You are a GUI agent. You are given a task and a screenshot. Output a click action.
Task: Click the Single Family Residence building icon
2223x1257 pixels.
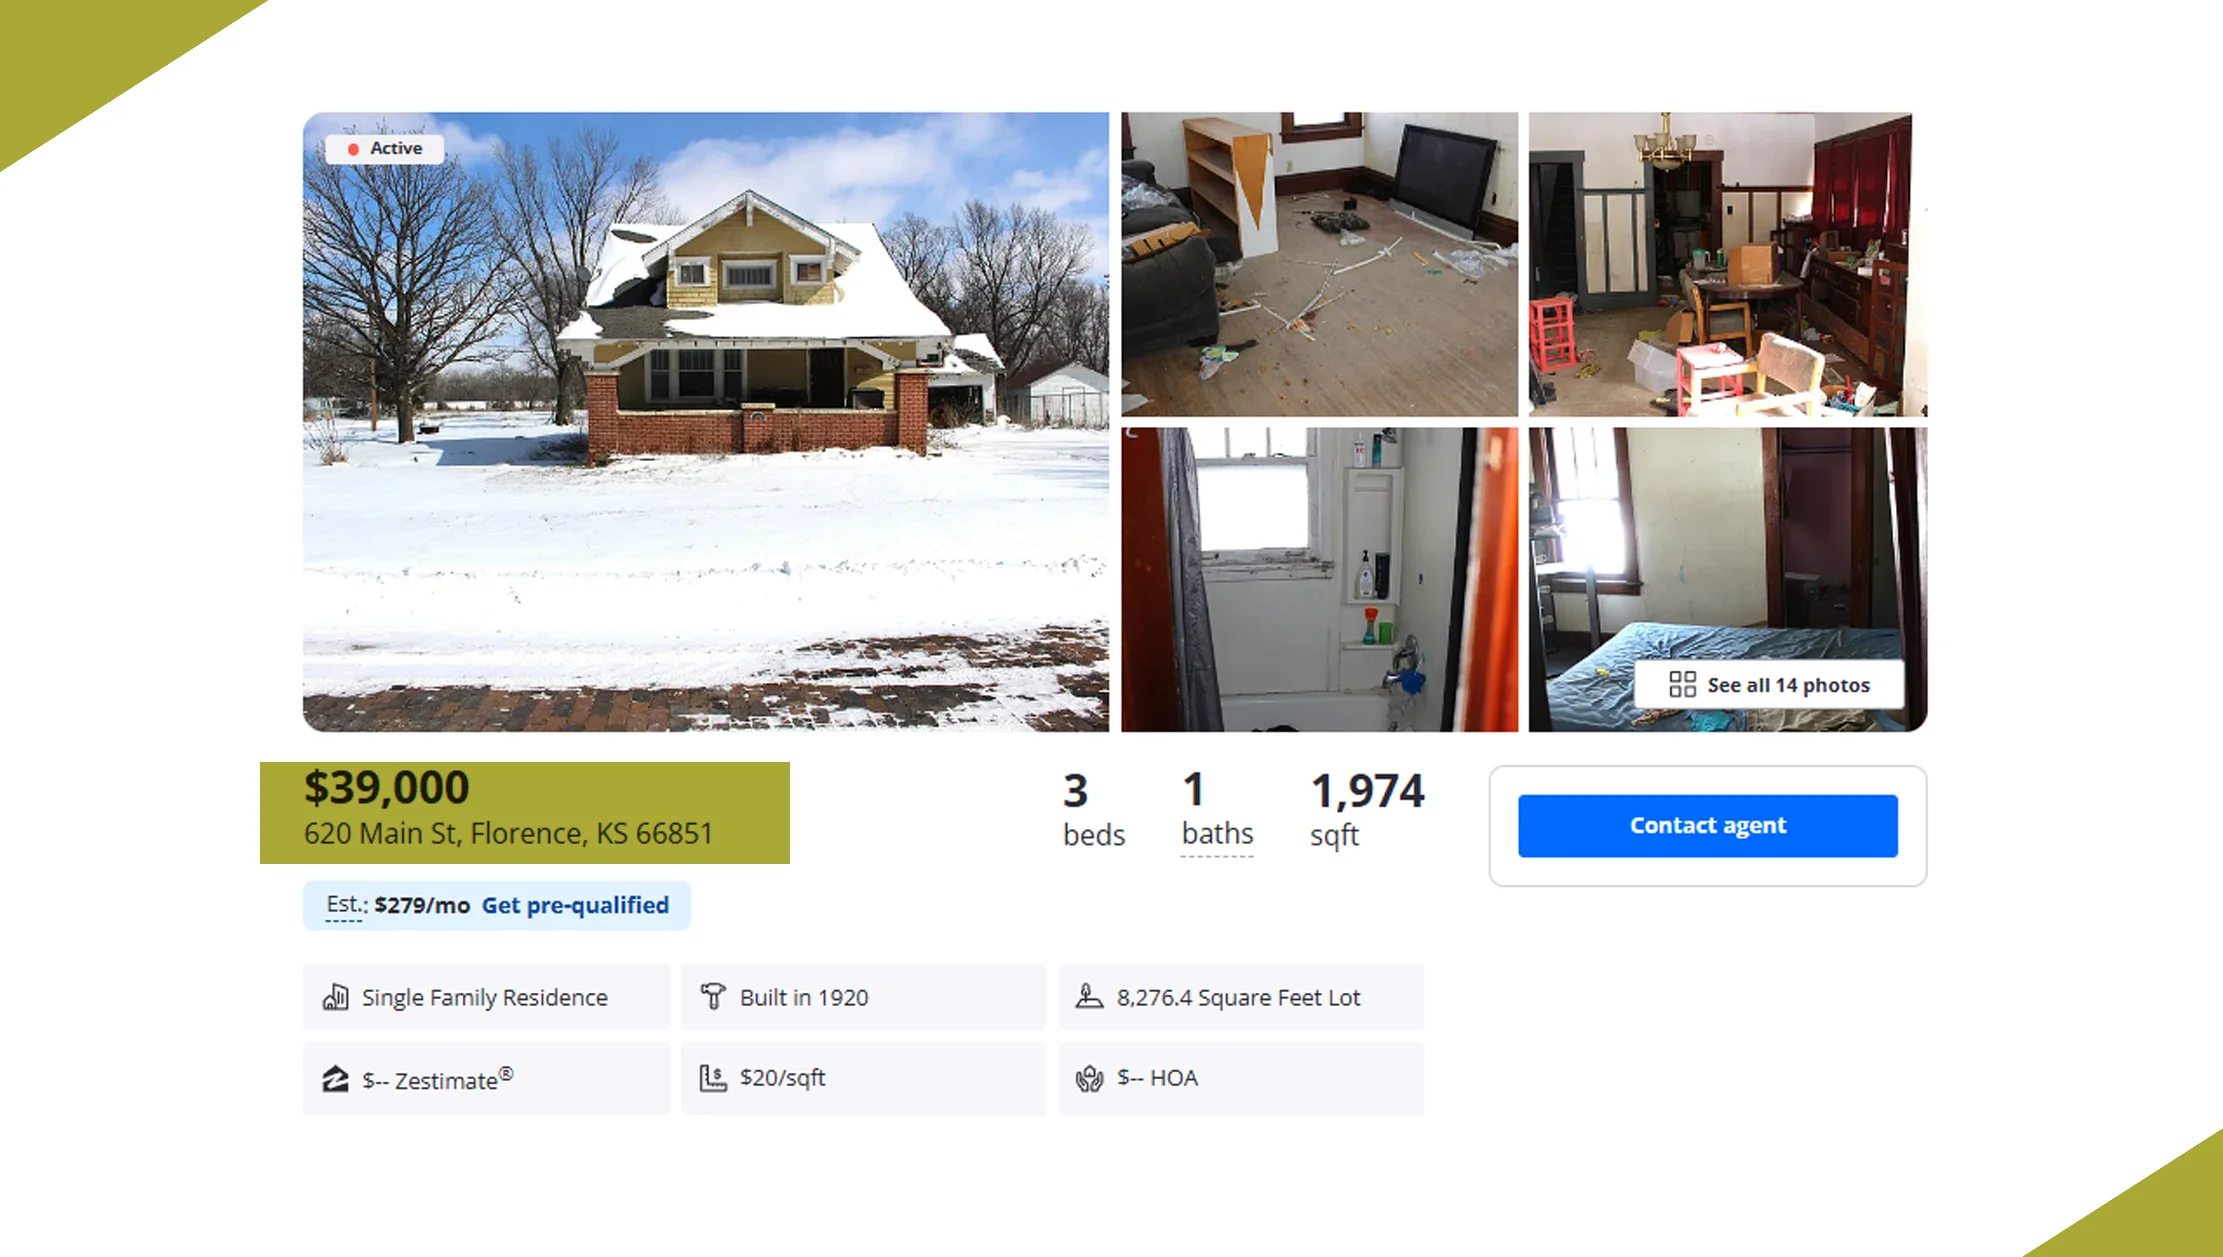335,997
